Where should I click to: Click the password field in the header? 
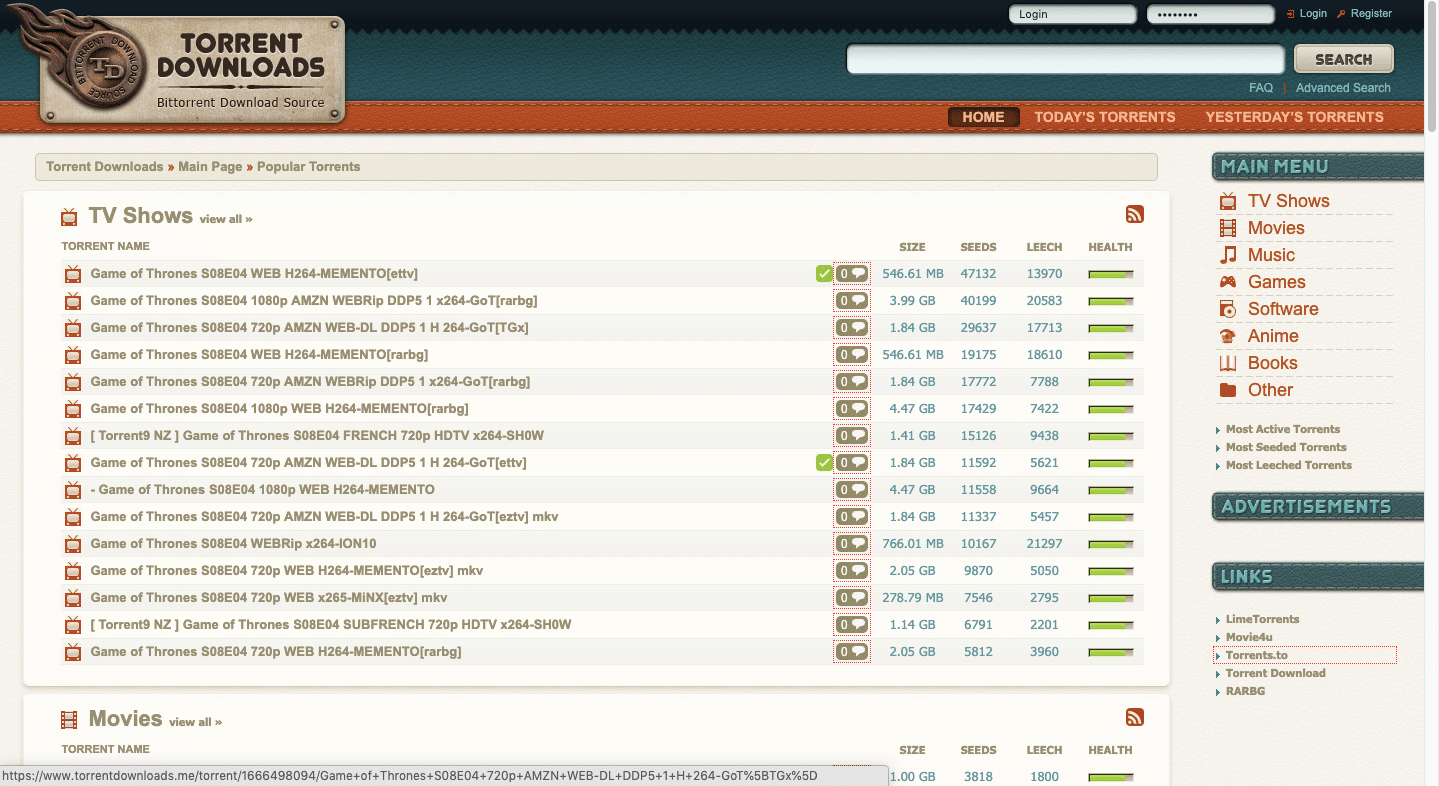tap(1210, 14)
